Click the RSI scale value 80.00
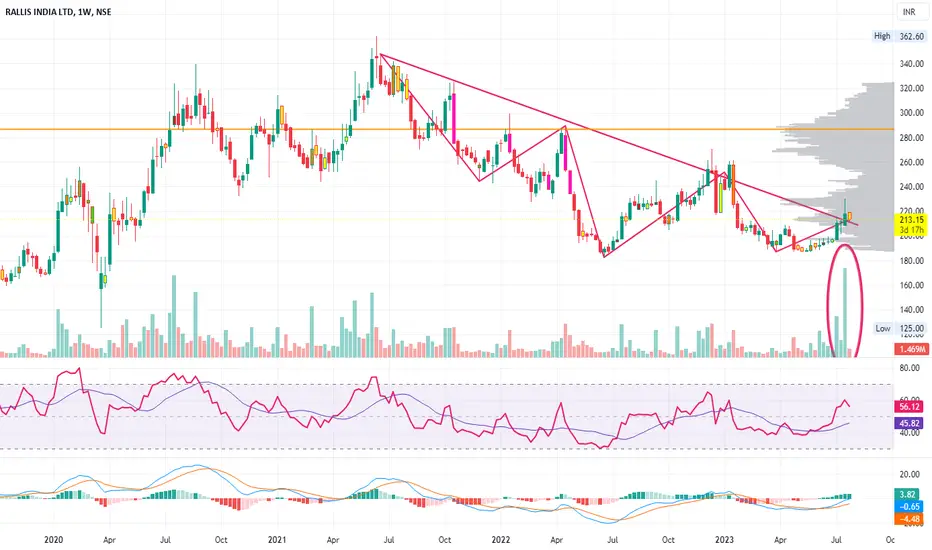Image resolution: width=932 pixels, height=550 pixels. [x=910, y=368]
